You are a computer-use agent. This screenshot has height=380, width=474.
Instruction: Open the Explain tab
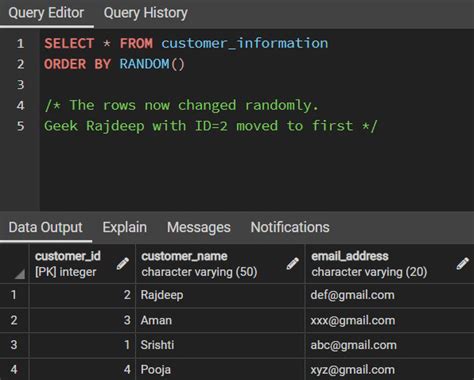point(125,228)
